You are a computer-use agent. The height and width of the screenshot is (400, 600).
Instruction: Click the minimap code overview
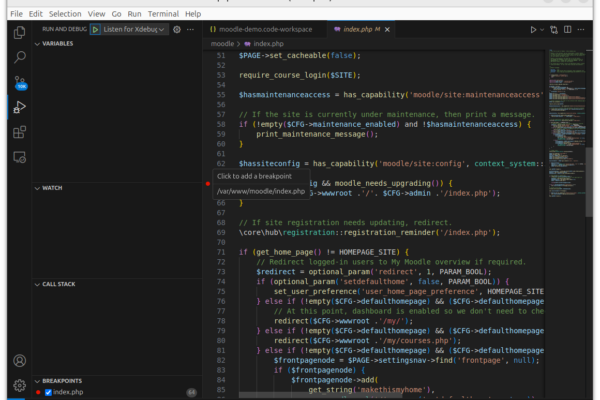[x=566, y=122]
